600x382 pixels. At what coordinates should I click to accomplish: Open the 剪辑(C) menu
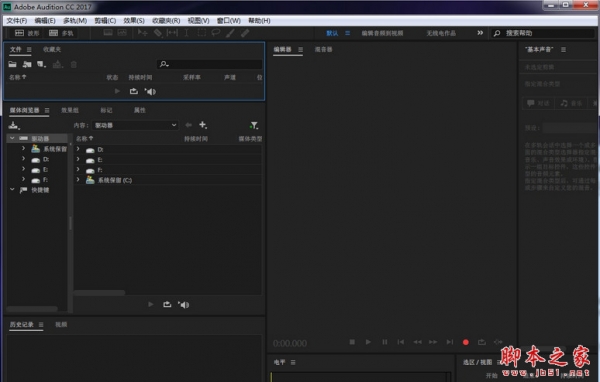[105, 20]
